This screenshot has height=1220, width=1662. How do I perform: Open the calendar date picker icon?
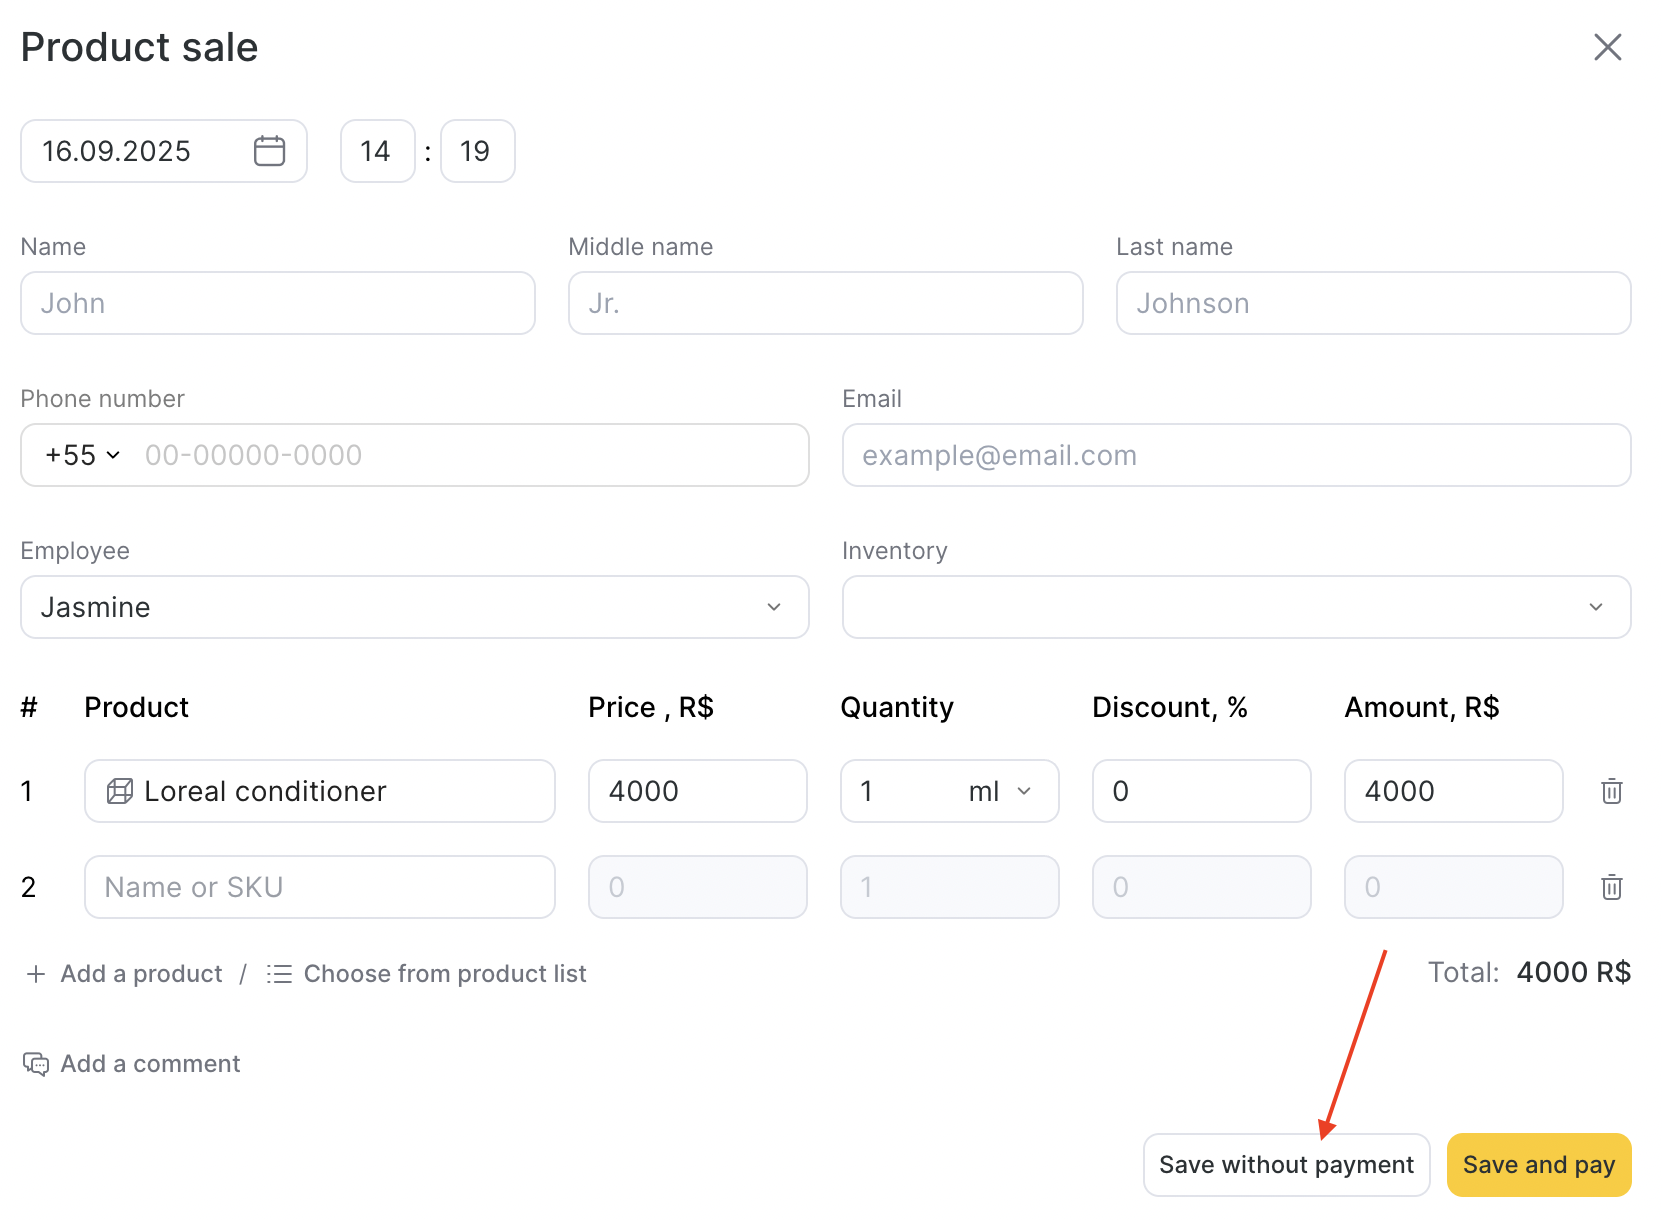point(269,151)
